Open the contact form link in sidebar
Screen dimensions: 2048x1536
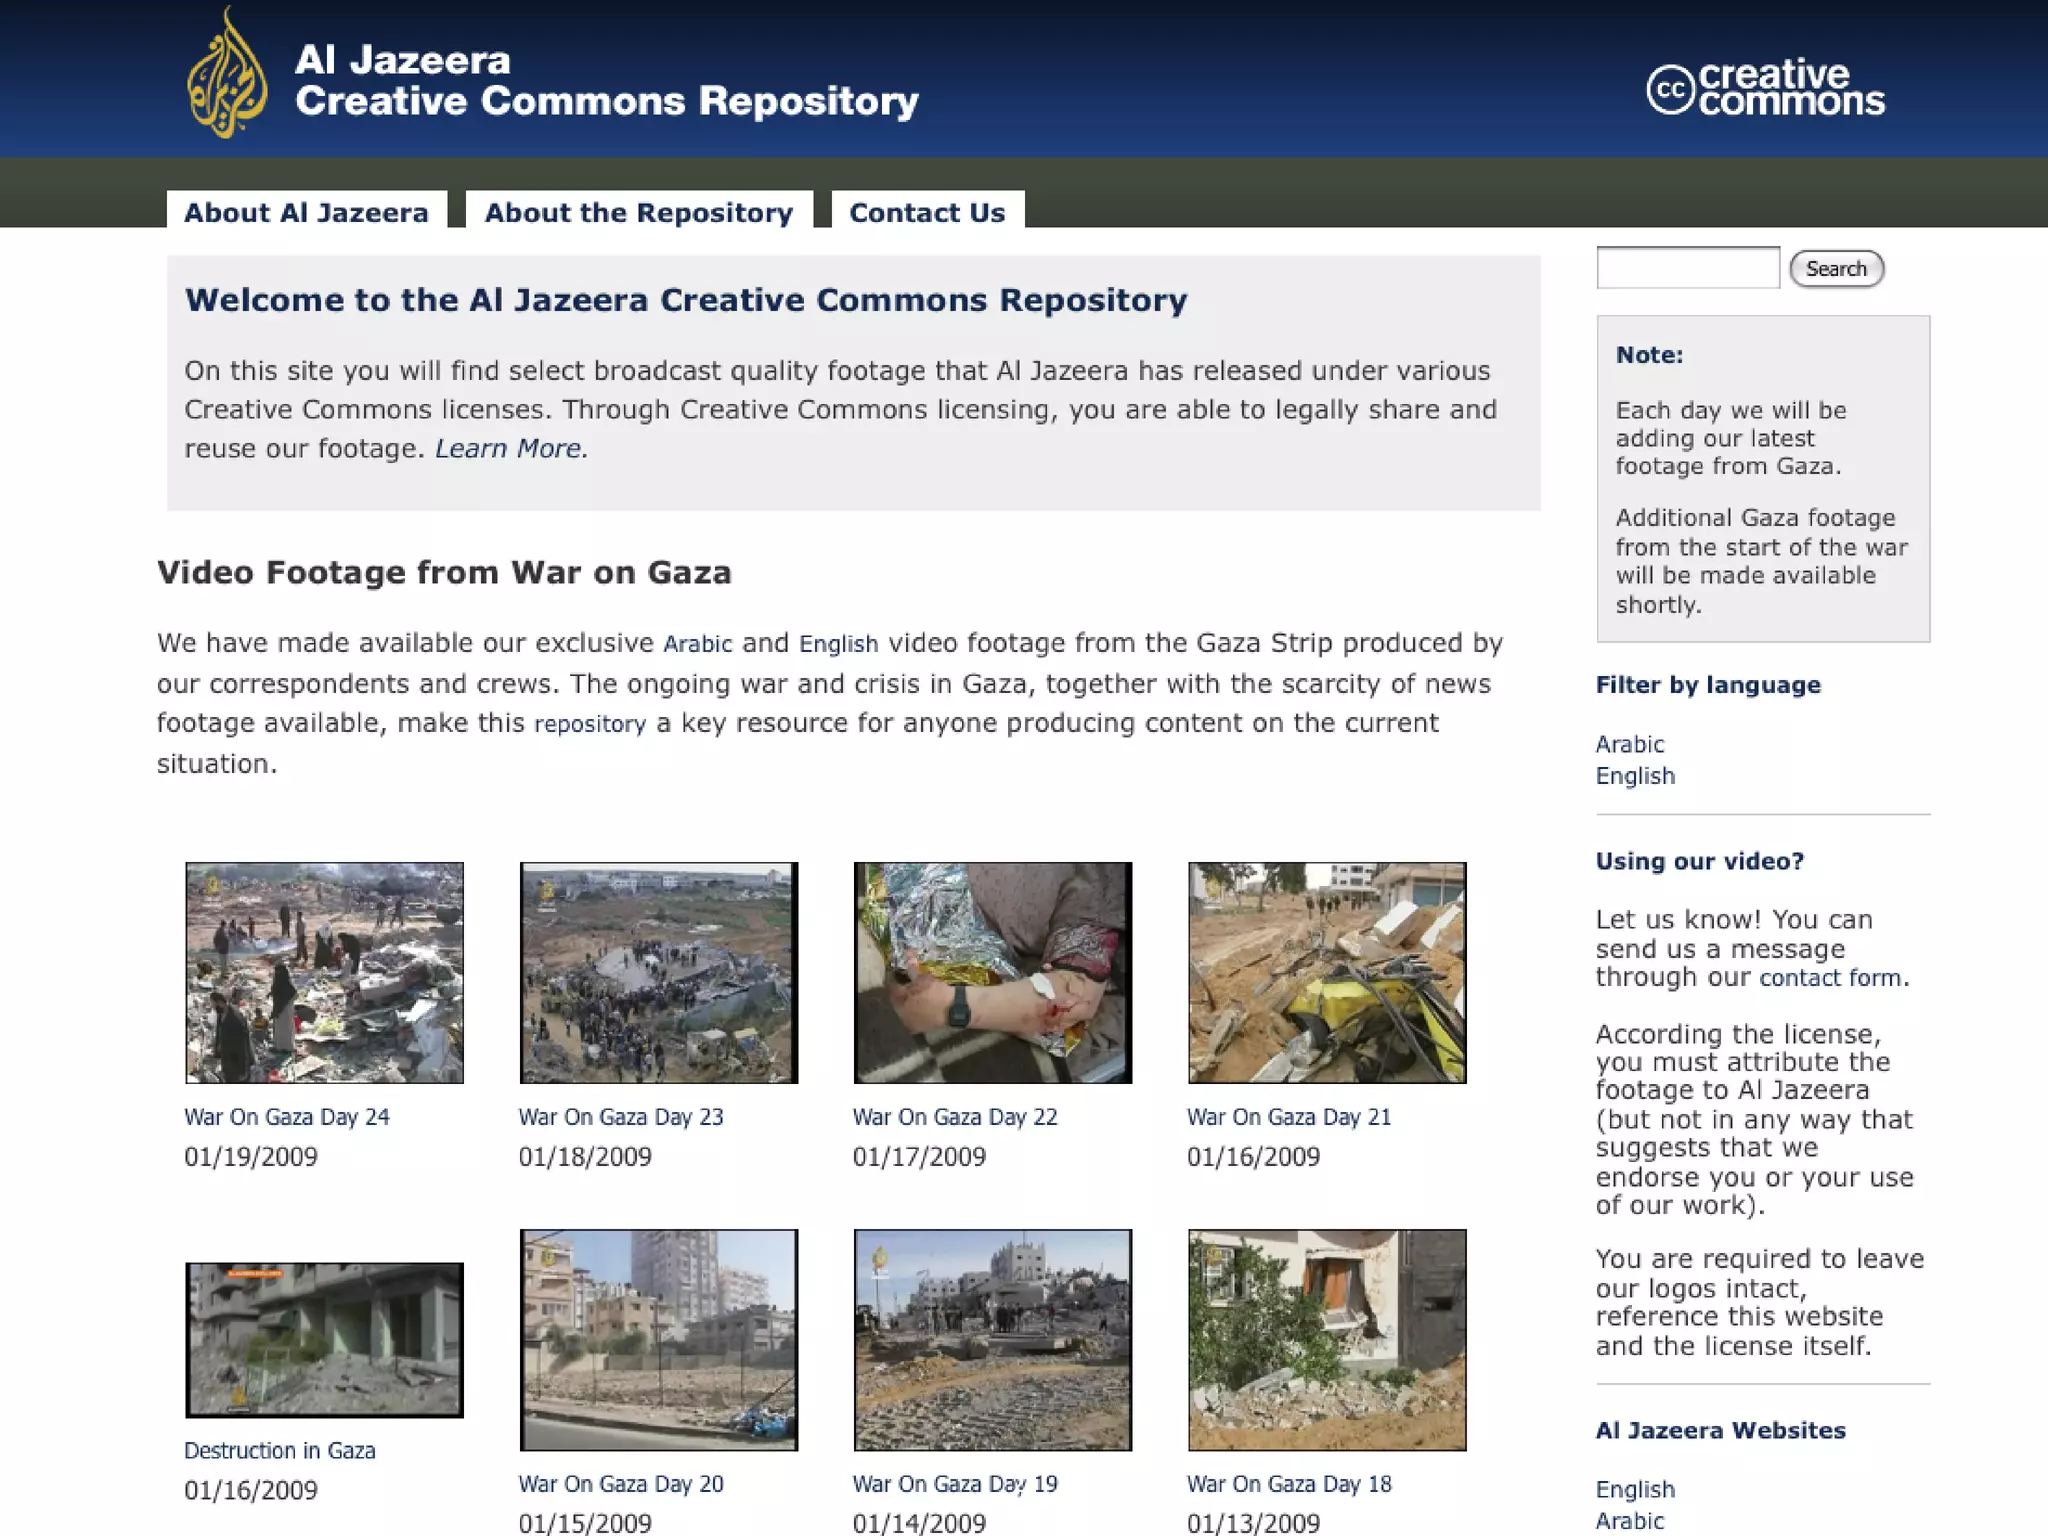click(1829, 978)
